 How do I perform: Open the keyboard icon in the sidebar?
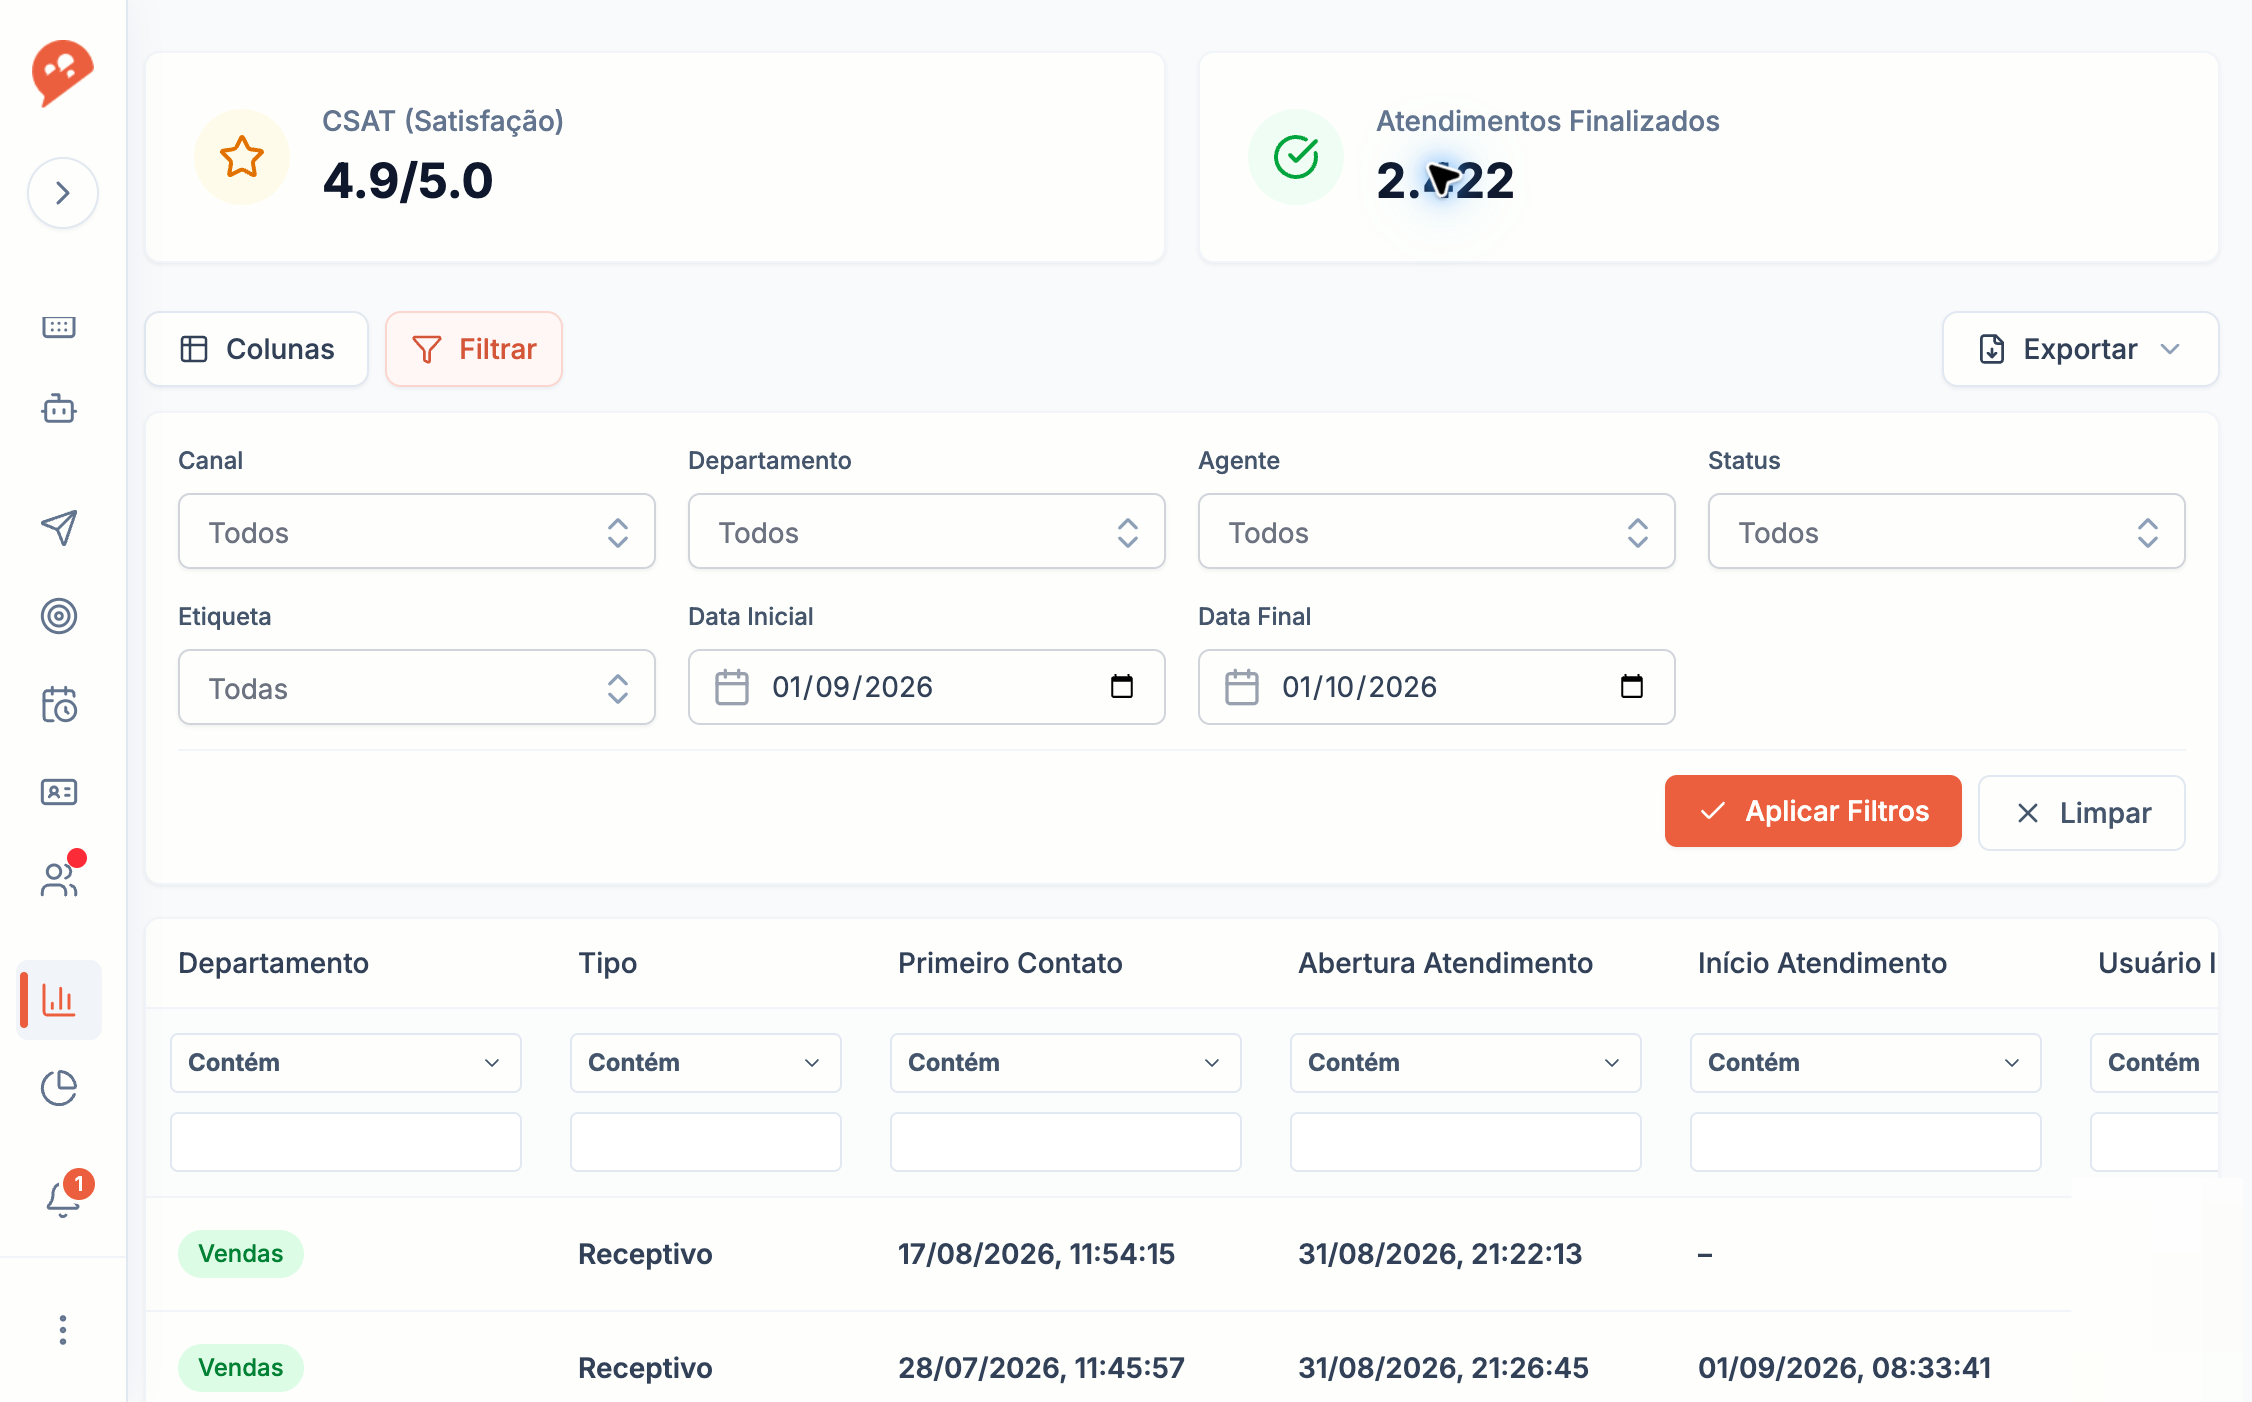coord(59,327)
